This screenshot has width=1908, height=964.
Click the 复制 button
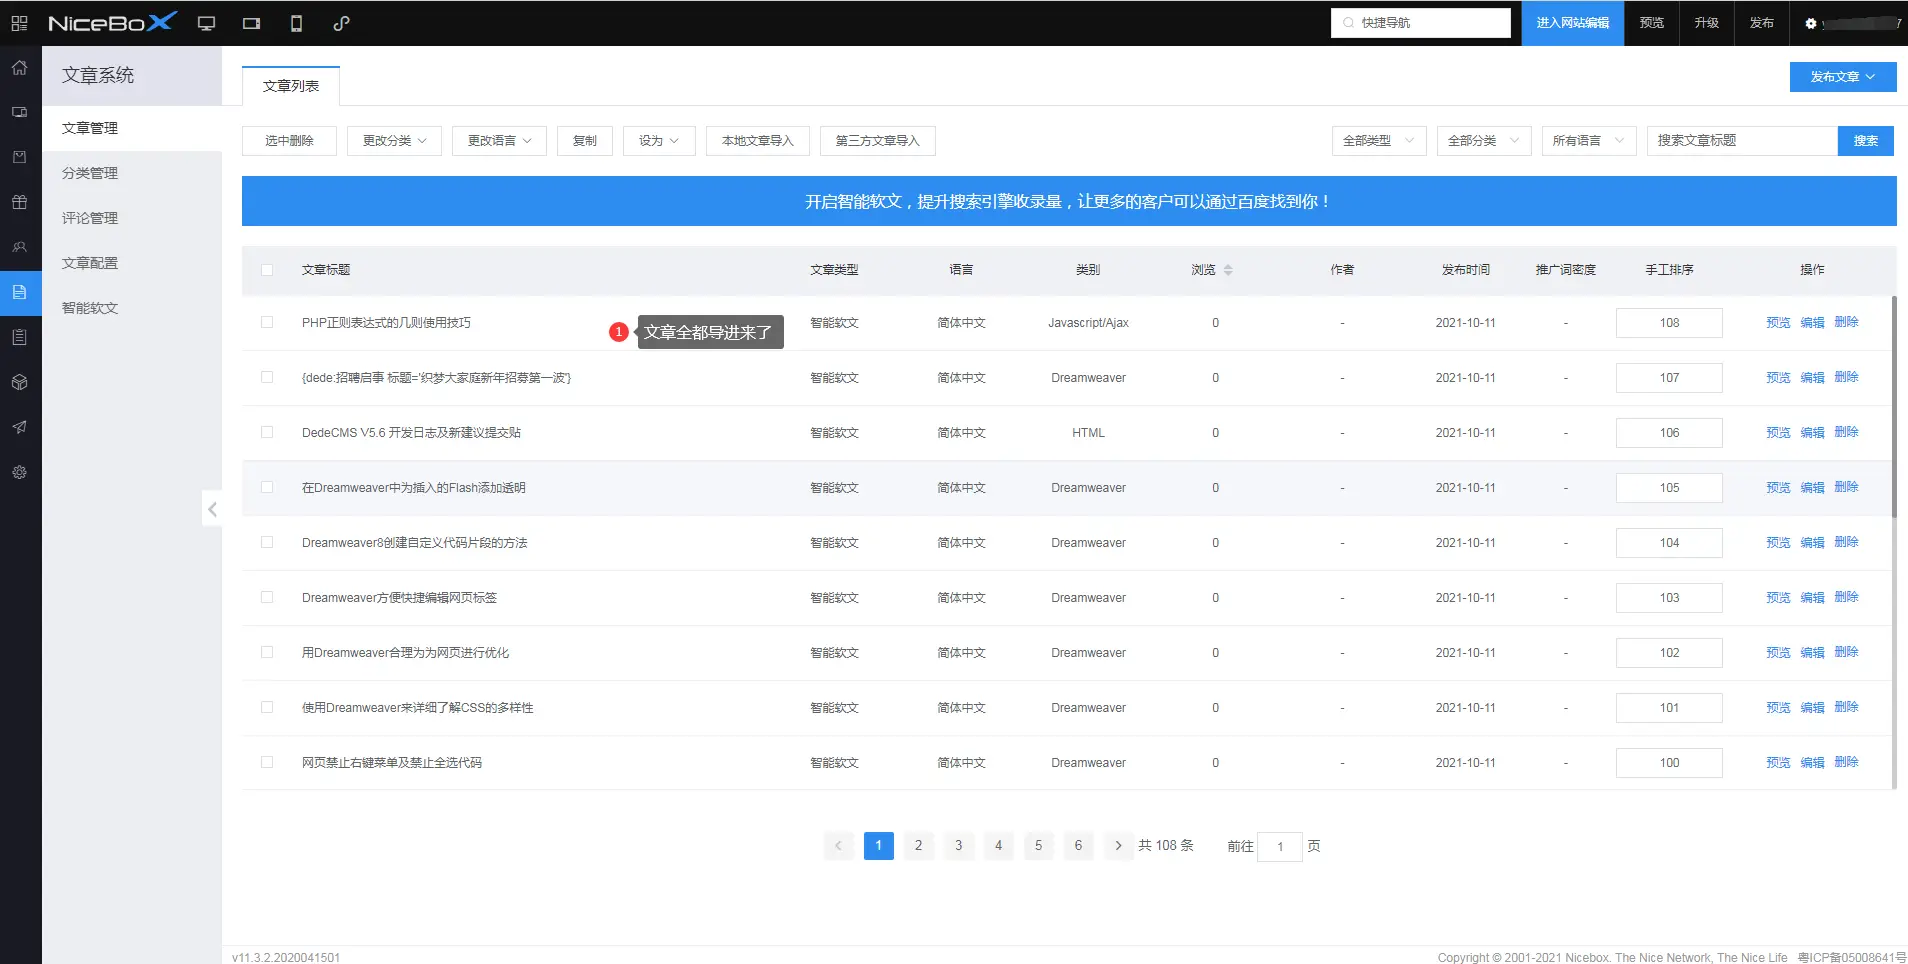(585, 141)
